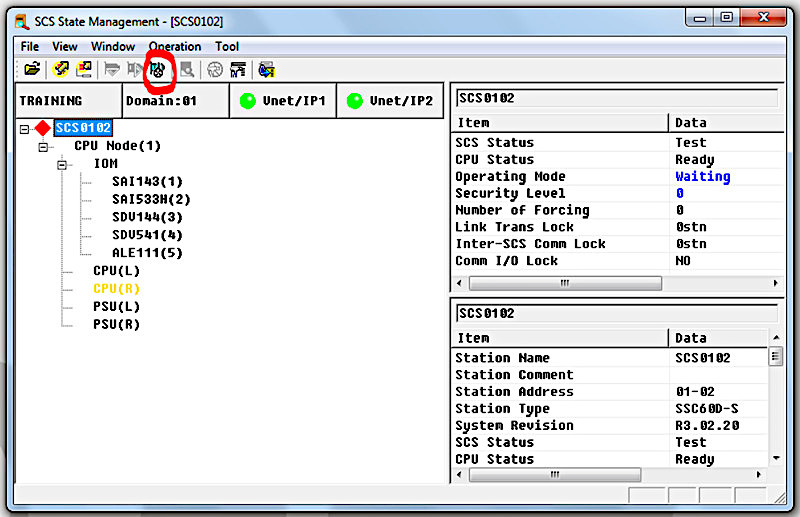This screenshot has height=517, width=800.
Task: Select module SAI533H(2)
Action: coord(151,200)
